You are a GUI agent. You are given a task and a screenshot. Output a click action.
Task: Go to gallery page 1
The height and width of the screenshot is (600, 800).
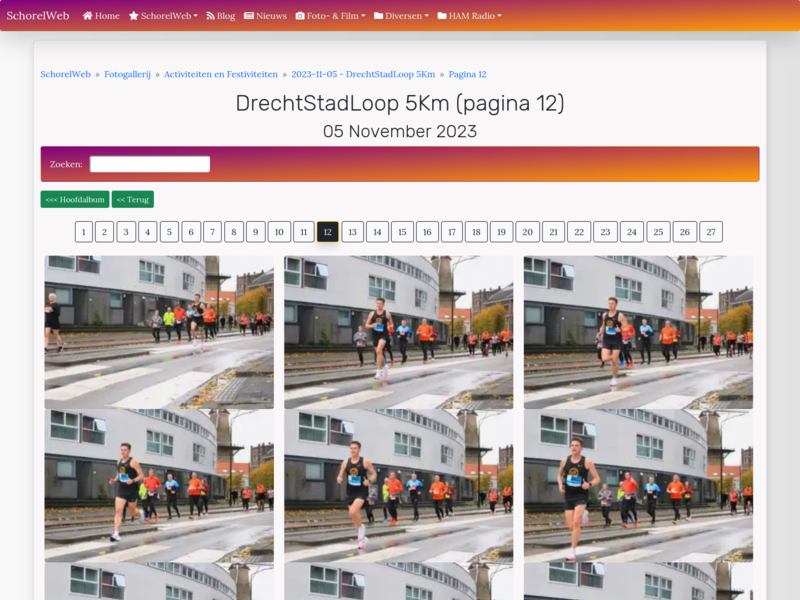tap(84, 232)
